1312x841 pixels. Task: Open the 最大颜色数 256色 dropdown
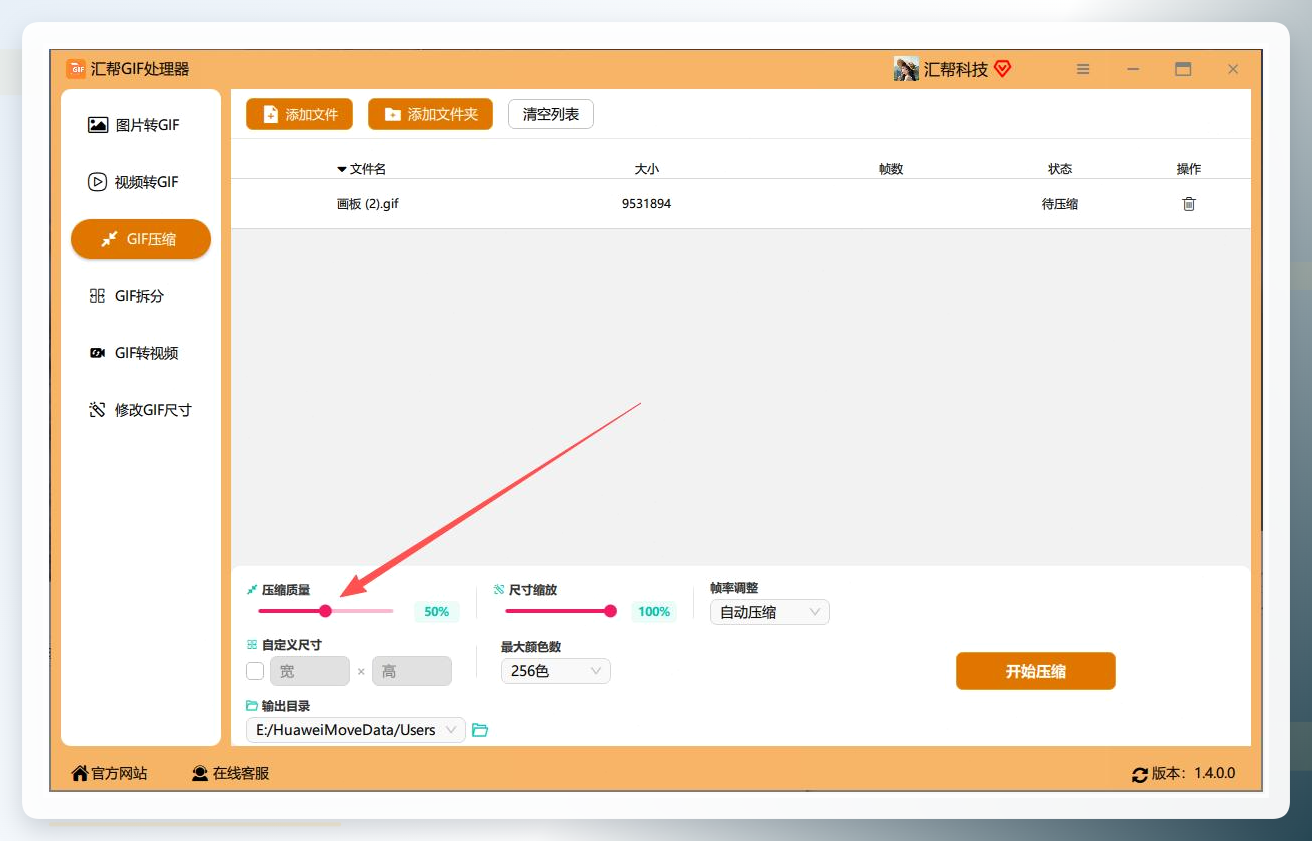(555, 671)
